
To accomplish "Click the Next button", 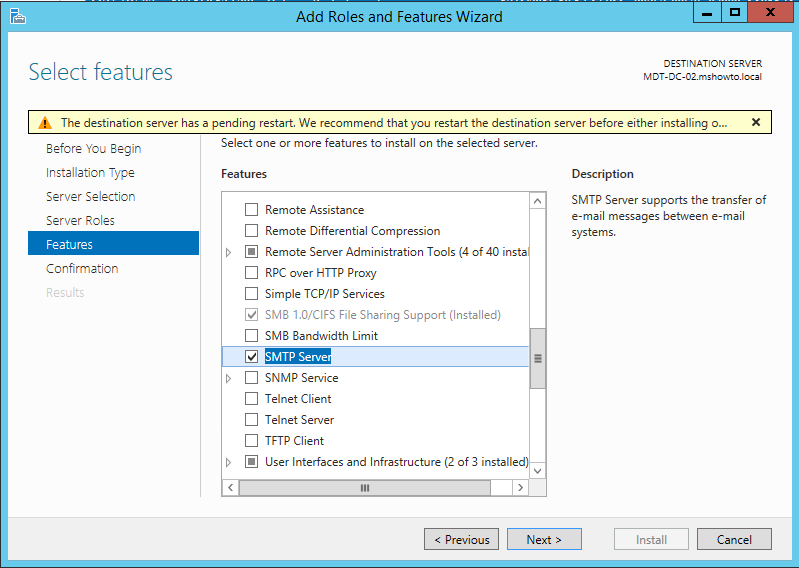I will pos(544,539).
